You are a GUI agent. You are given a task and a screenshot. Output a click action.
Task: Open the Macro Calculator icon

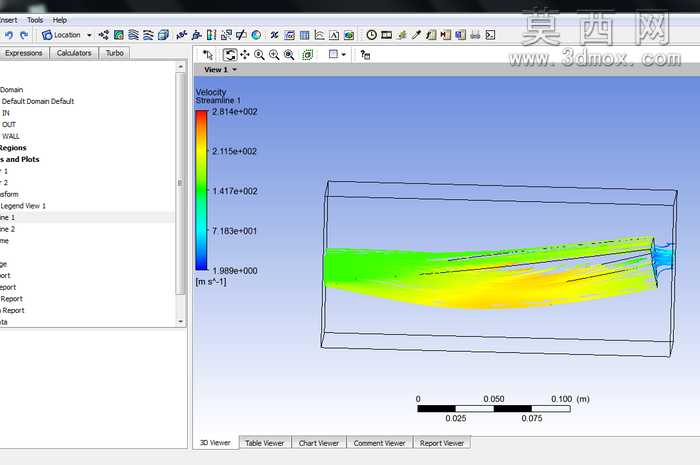point(446,35)
